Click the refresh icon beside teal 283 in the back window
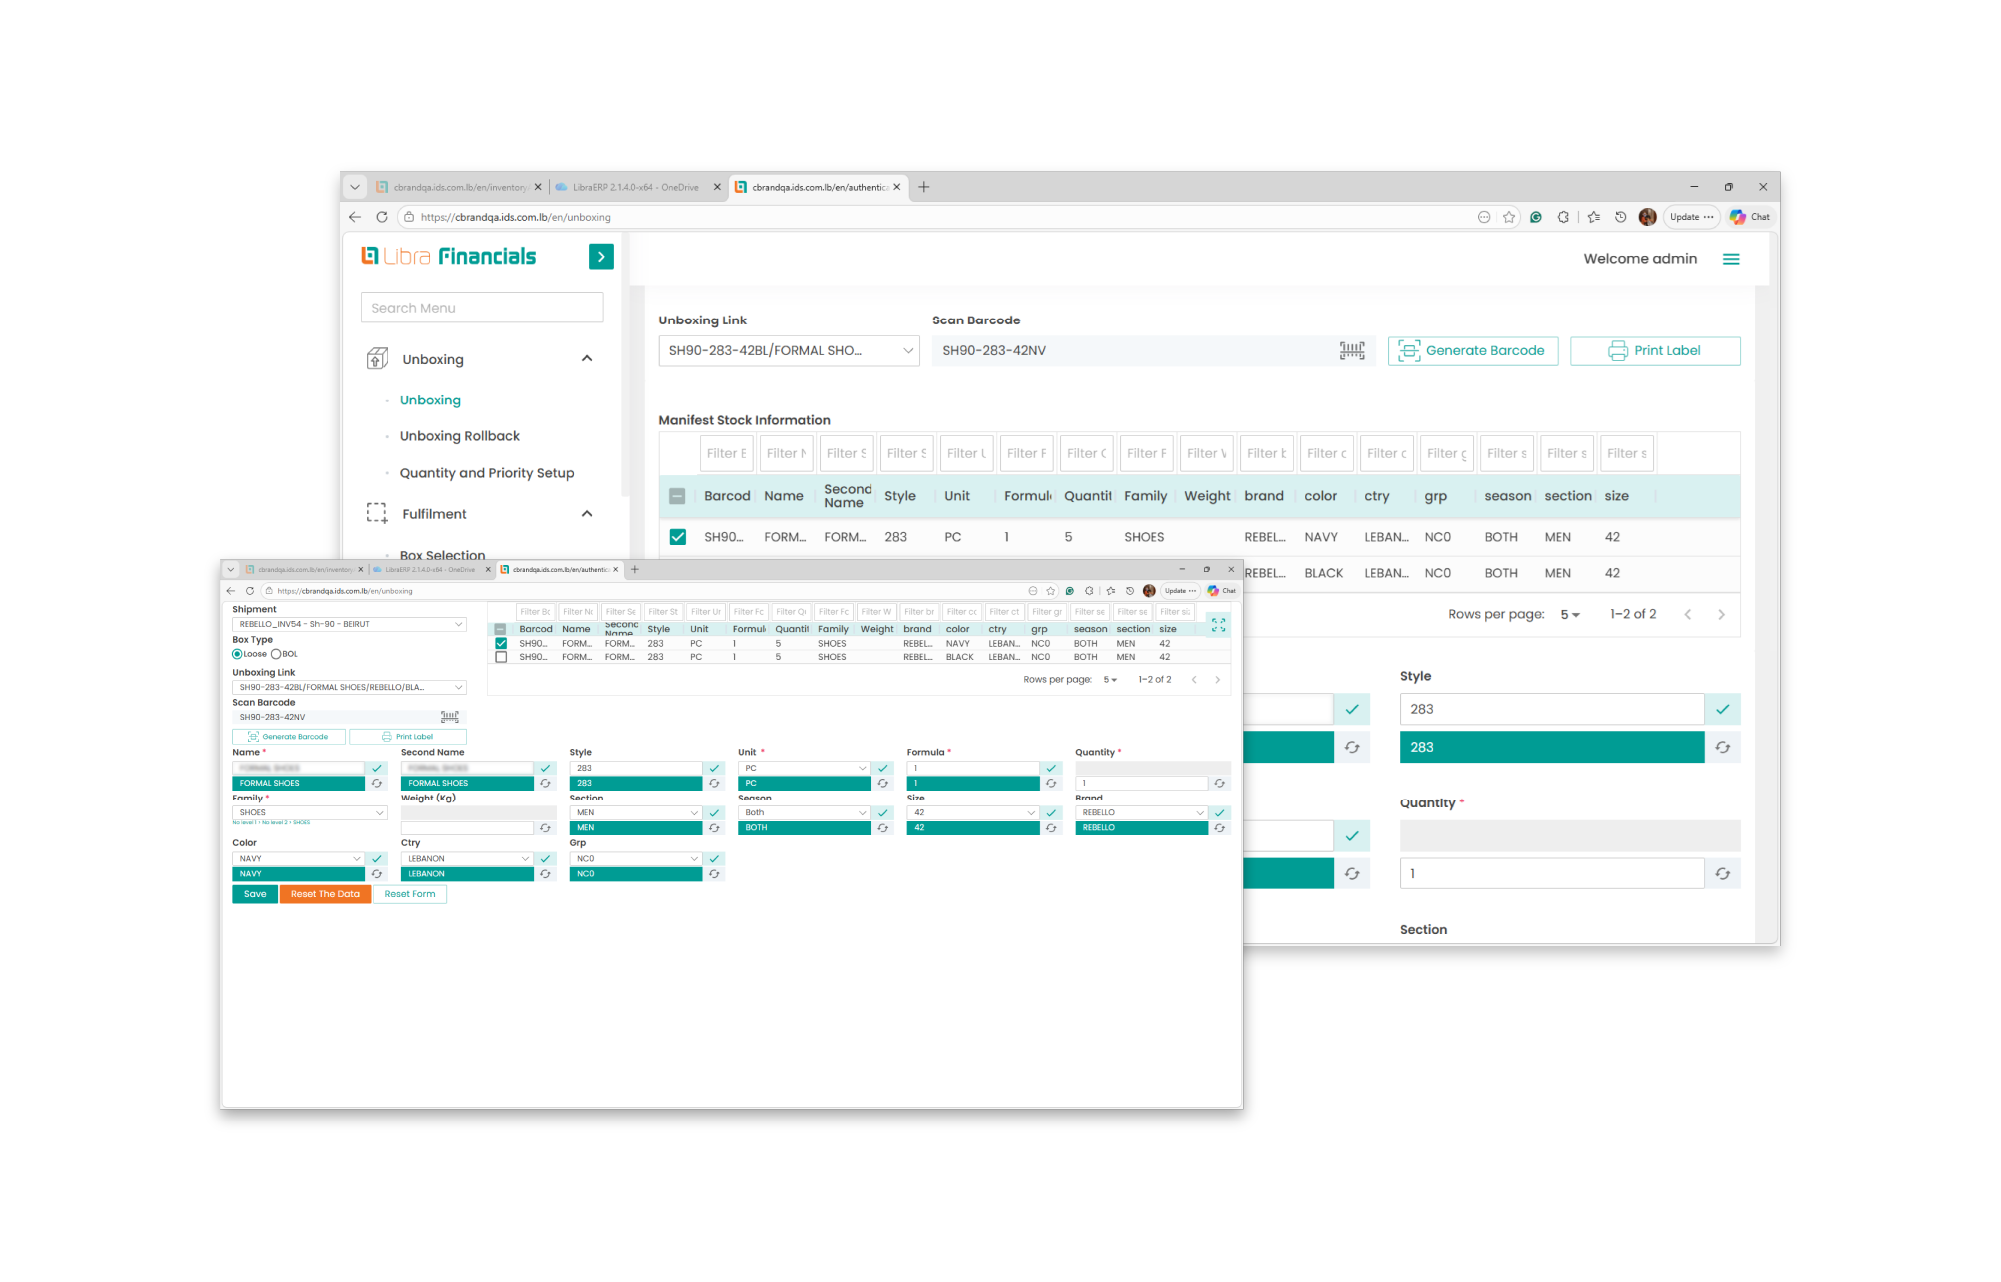 1722,747
